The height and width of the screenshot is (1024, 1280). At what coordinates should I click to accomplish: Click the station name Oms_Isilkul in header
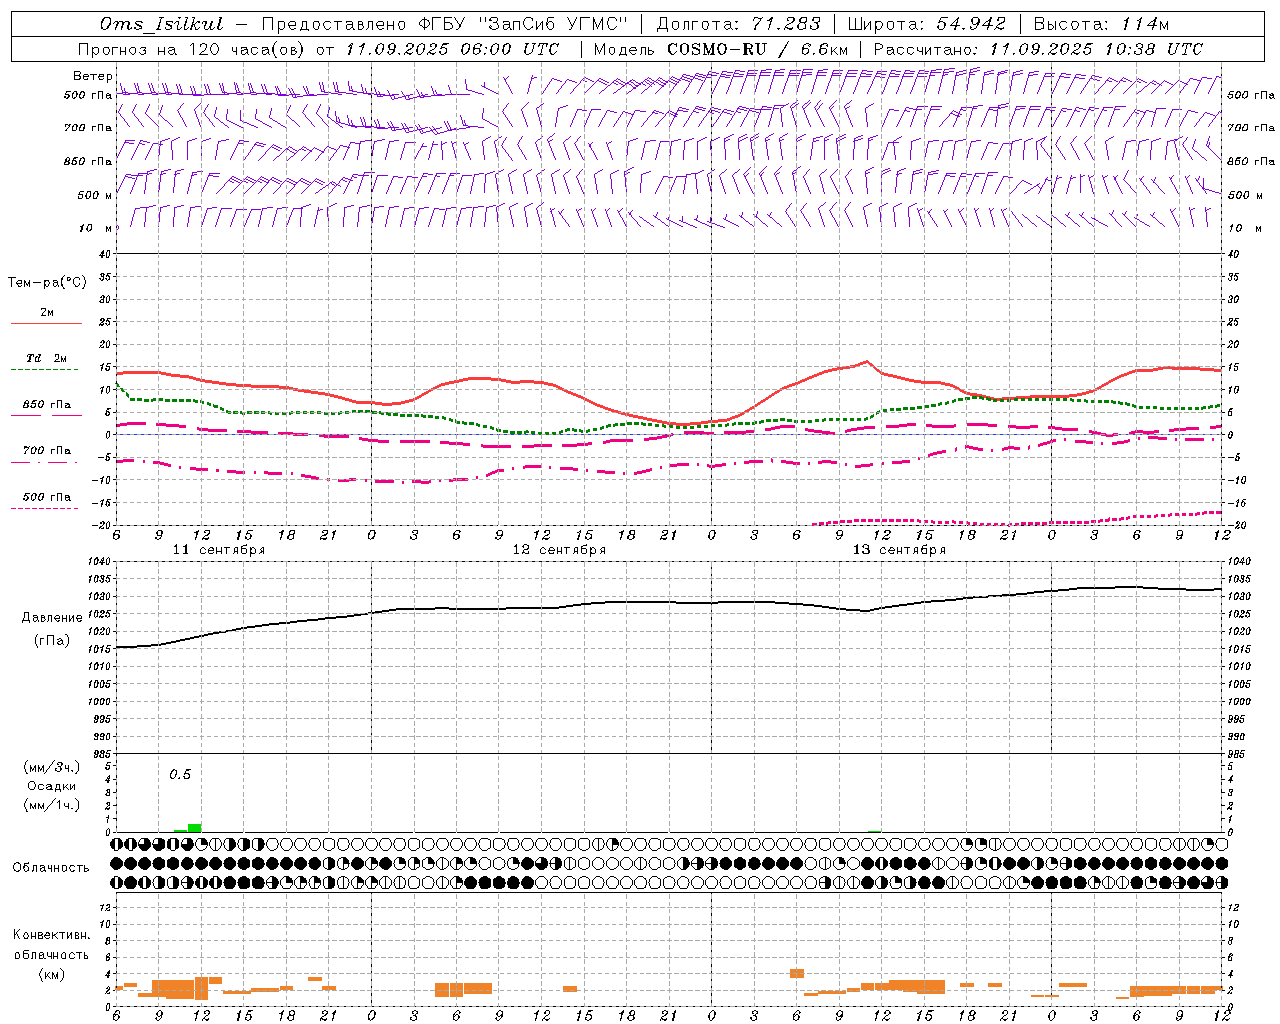pos(162,24)
